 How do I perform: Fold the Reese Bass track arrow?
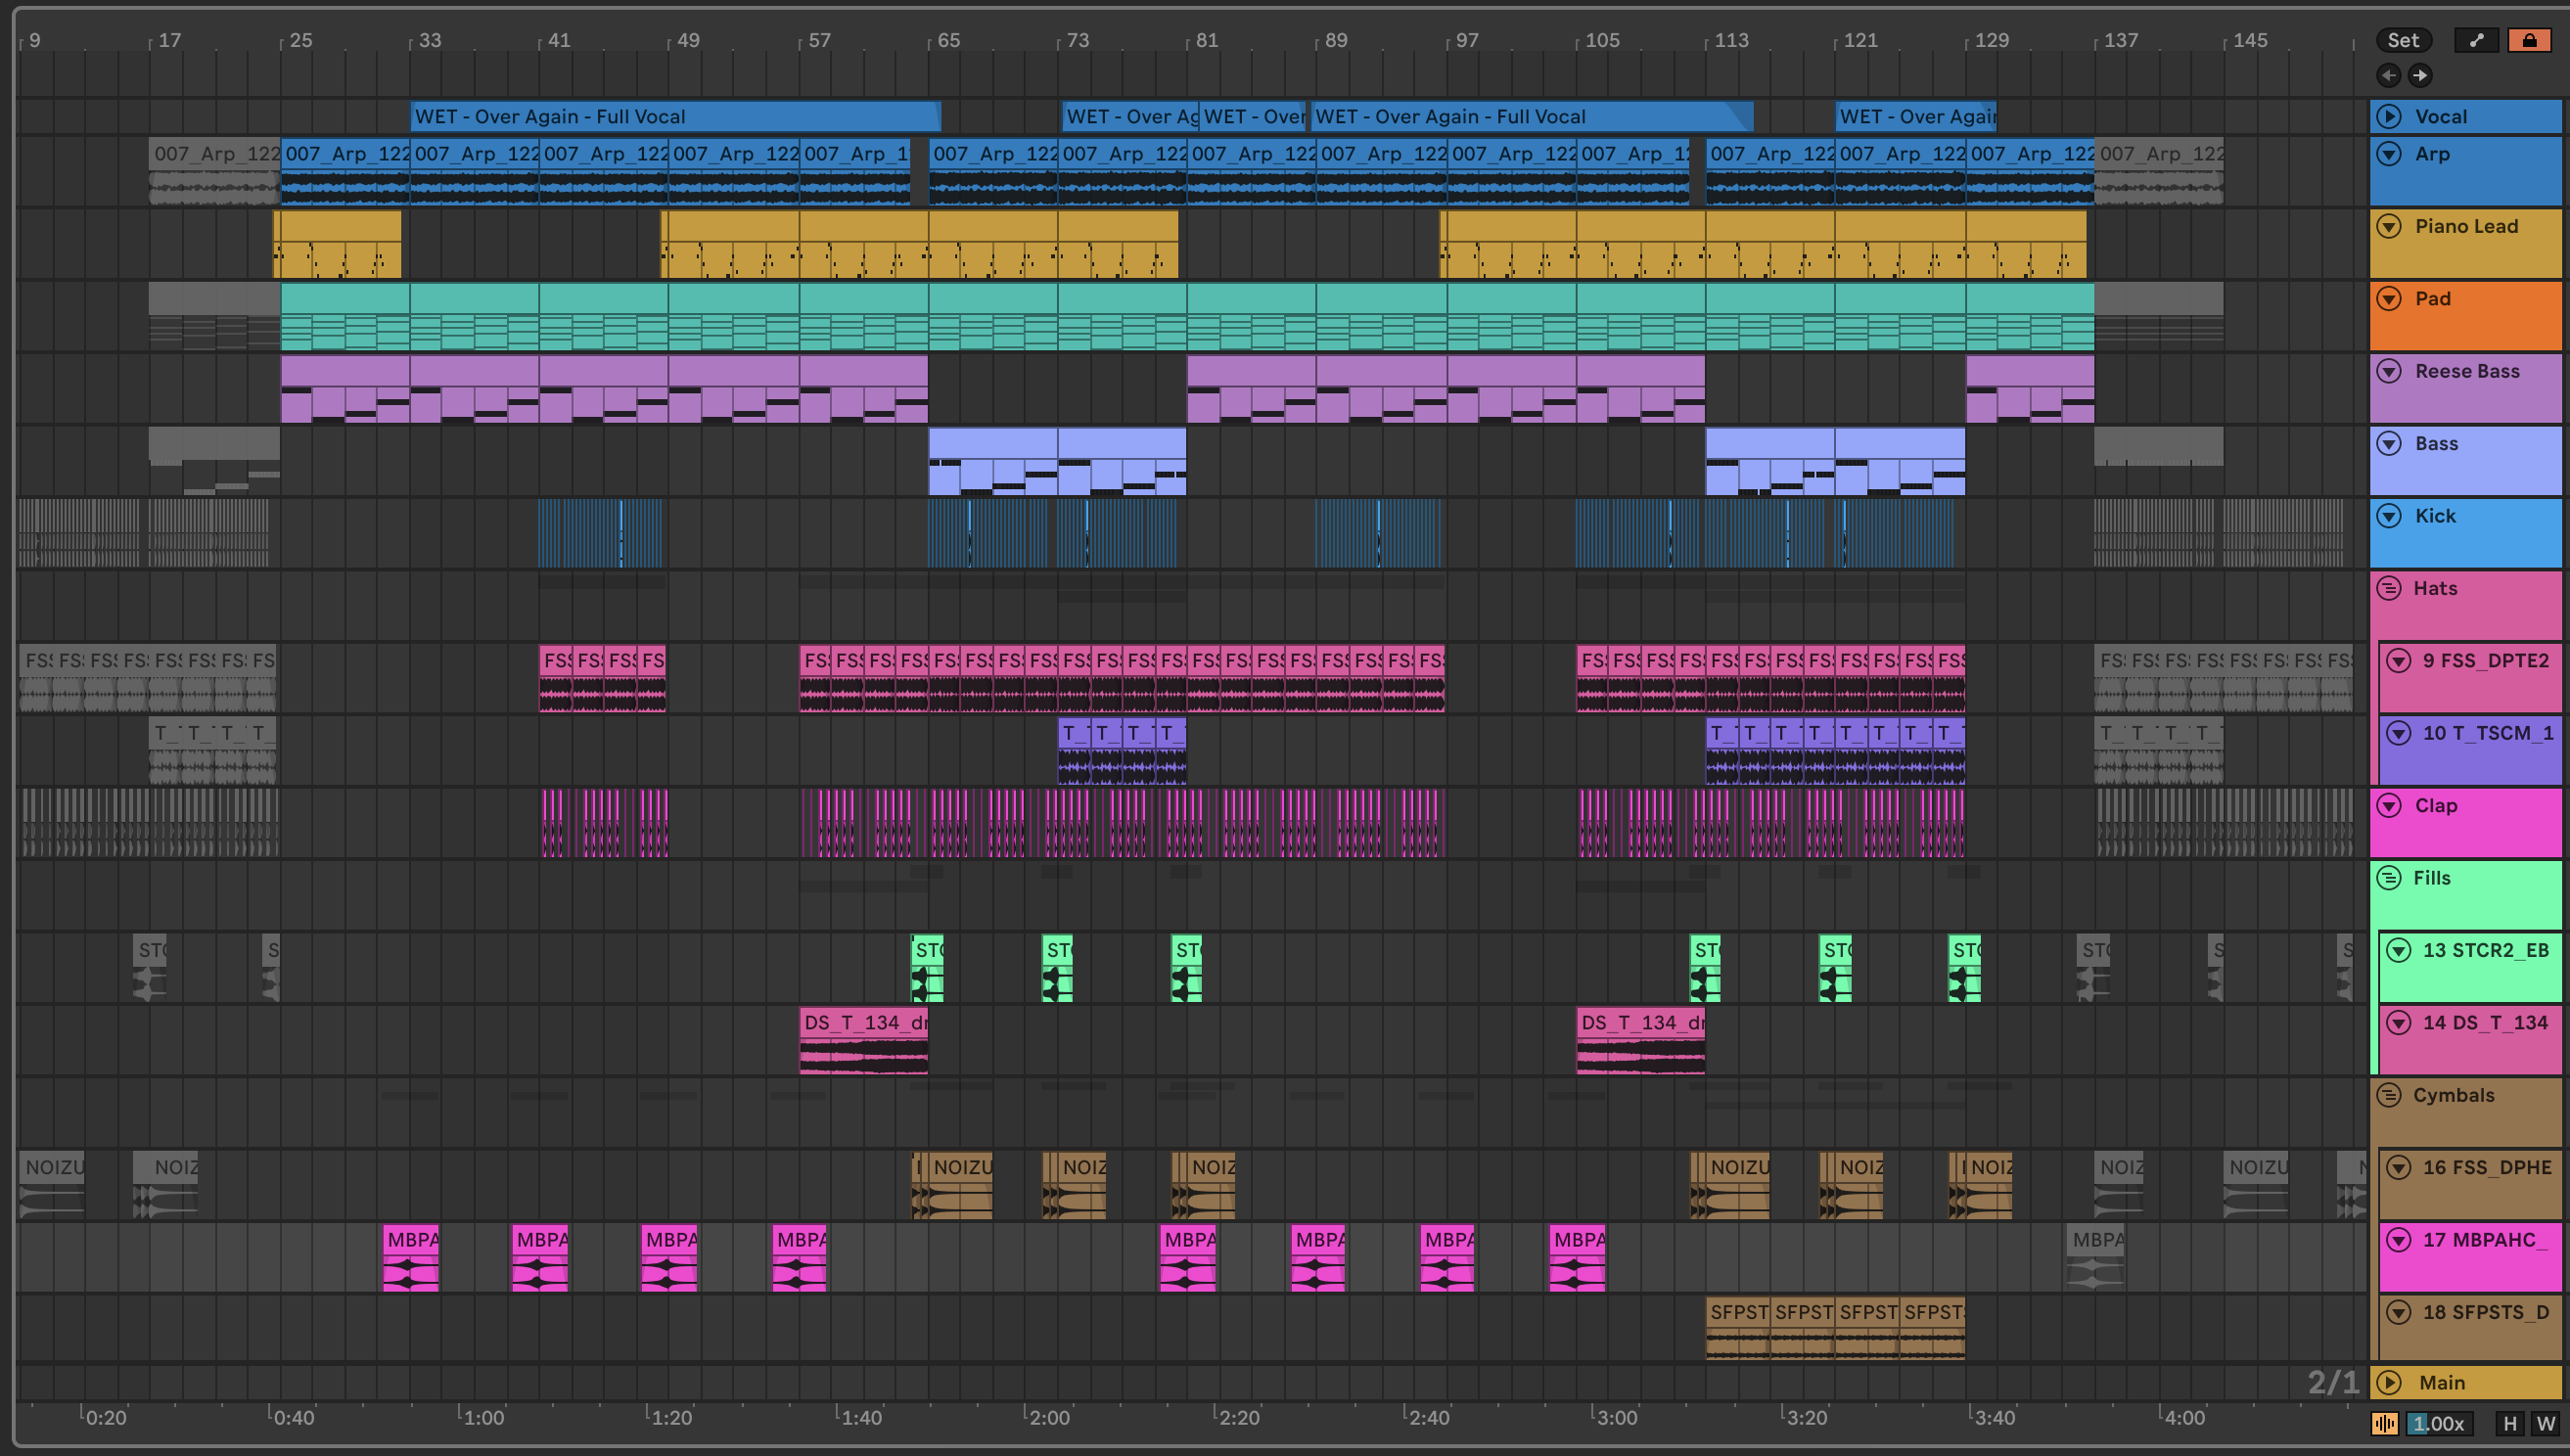pos(2389,371)
